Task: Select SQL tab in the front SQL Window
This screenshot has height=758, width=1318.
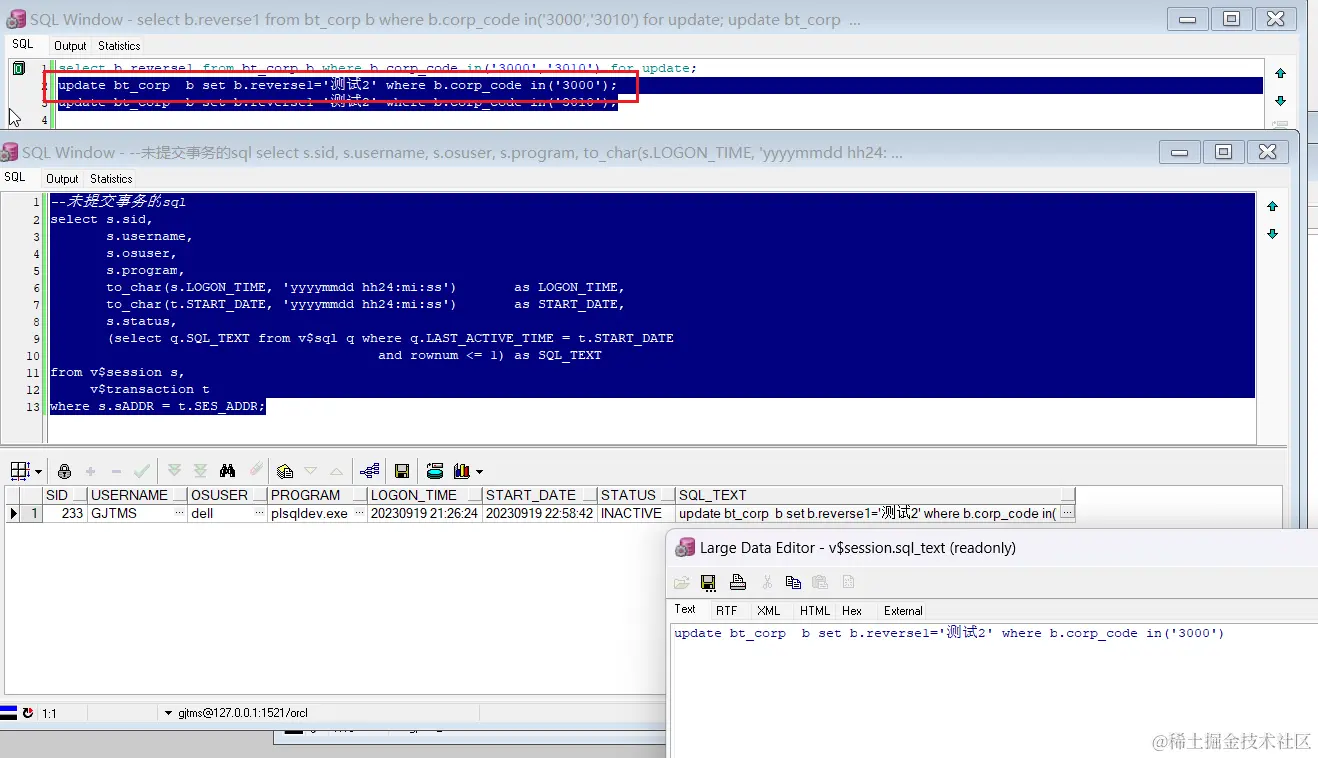Action: pos(15,177)
